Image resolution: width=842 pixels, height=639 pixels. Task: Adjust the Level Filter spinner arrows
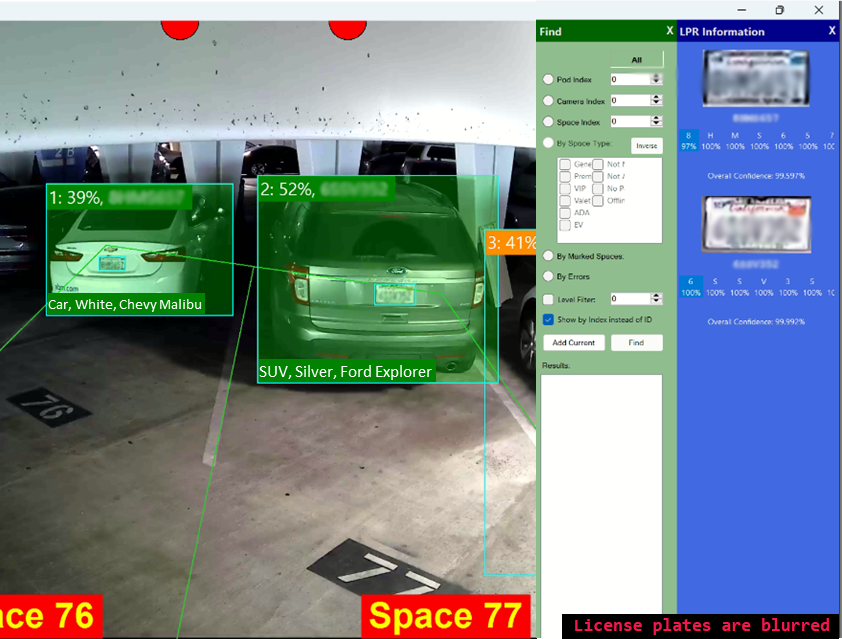(x=656, y=299)
